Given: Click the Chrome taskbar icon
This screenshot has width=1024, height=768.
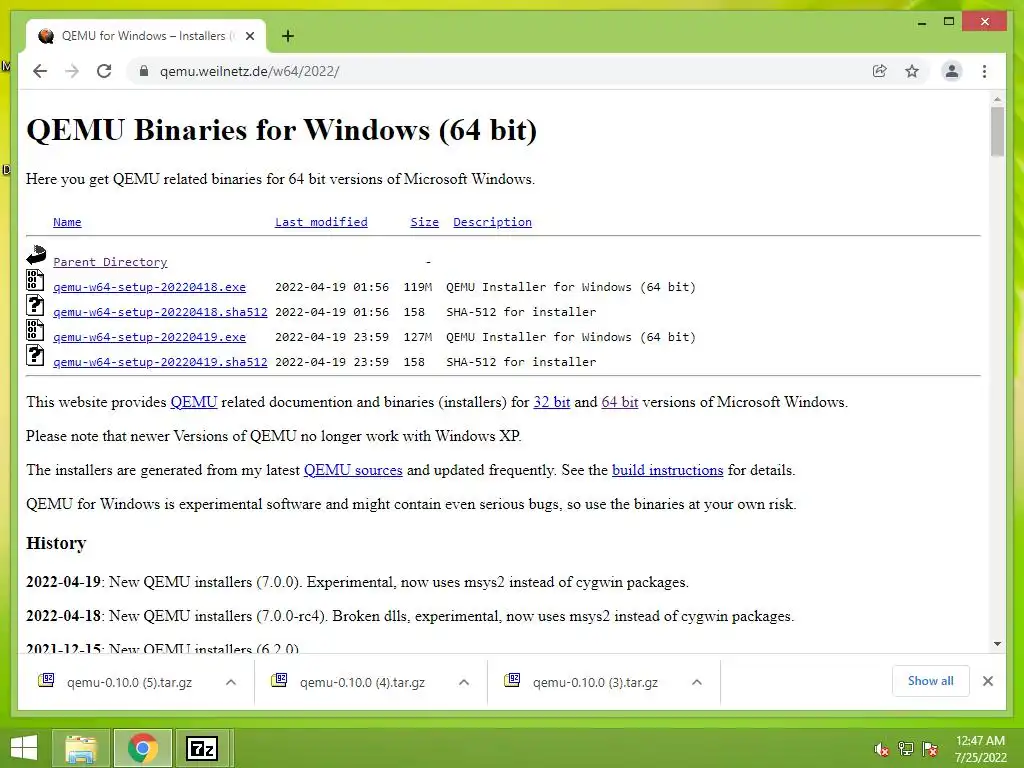Looking at the screenshot, I should (x=142, y=748).
